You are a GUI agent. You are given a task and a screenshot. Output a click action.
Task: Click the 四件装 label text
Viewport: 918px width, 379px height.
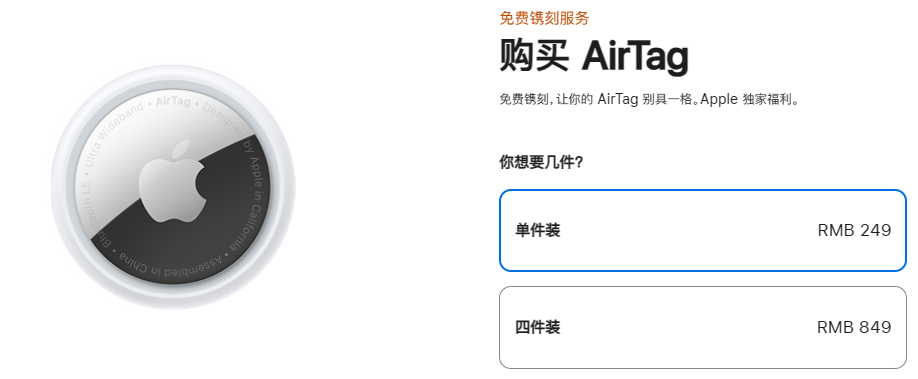(537, 327)
